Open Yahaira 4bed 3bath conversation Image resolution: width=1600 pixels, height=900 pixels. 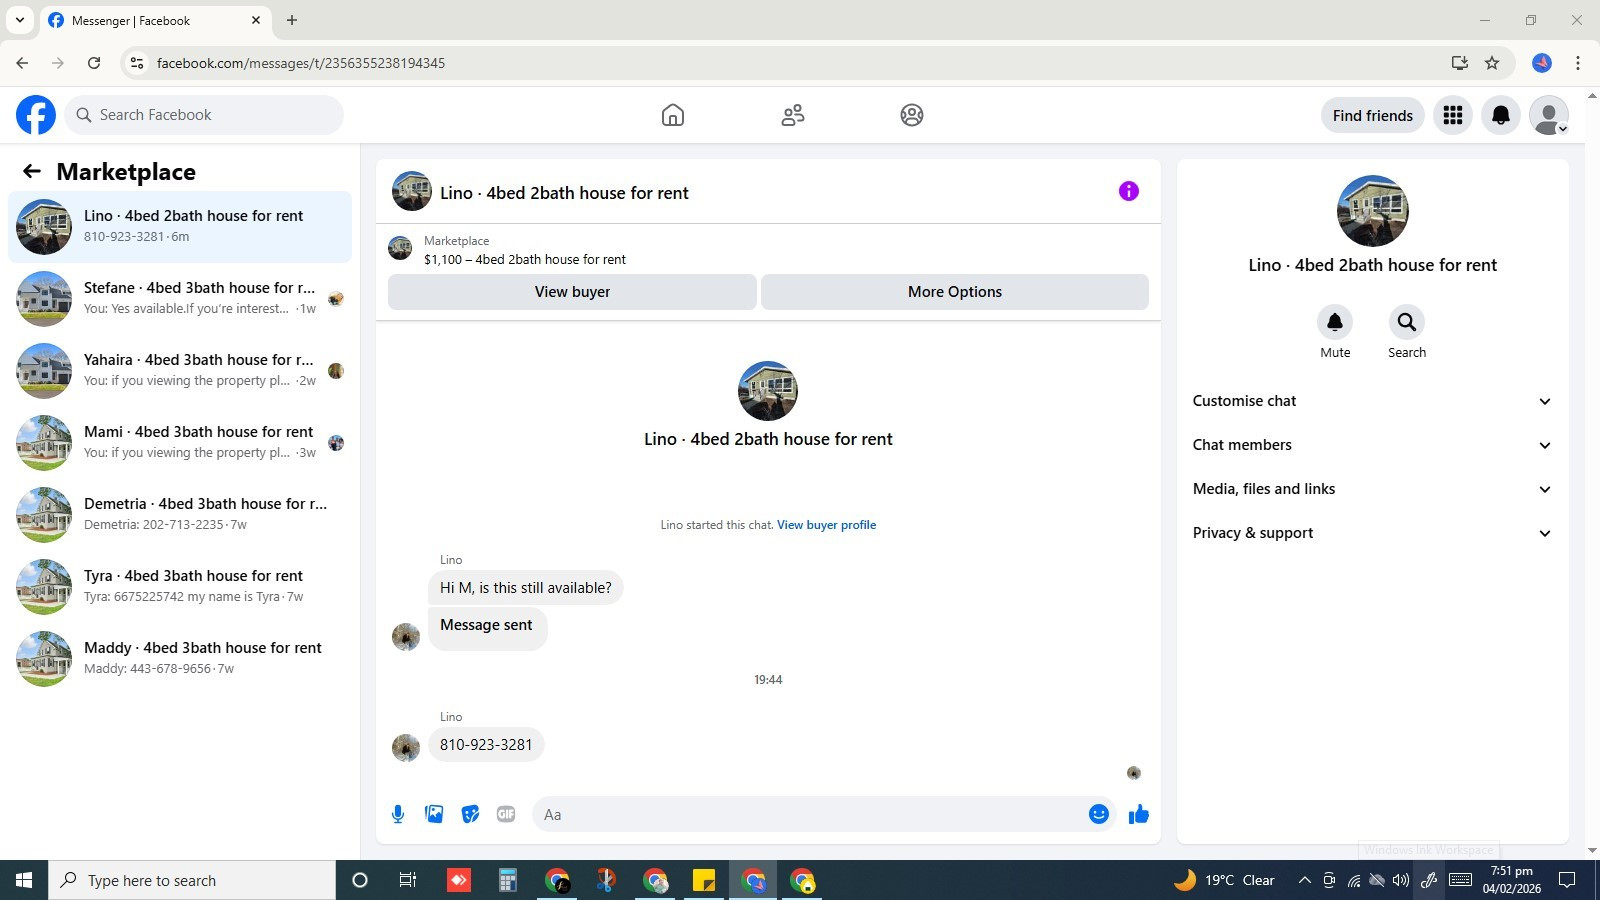pos(180,371)
